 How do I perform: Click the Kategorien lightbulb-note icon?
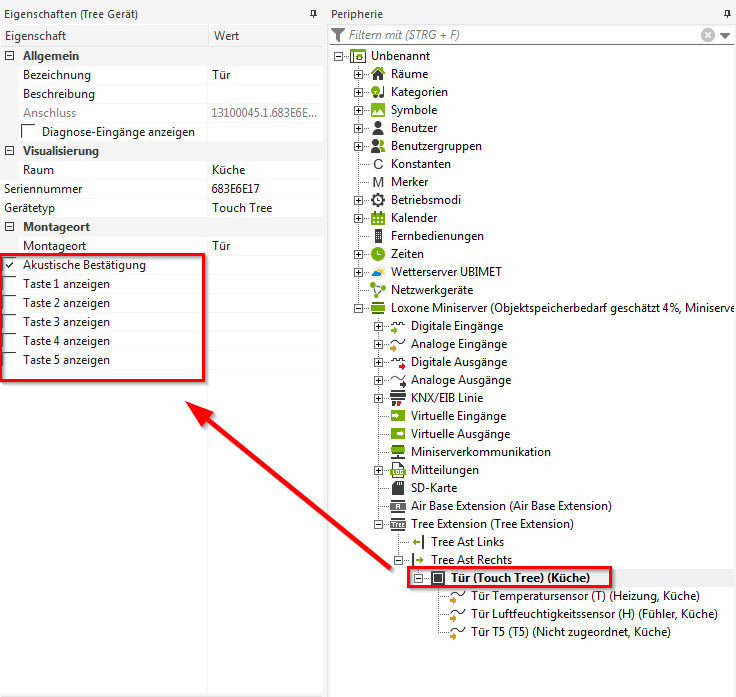tap(378, 92)
